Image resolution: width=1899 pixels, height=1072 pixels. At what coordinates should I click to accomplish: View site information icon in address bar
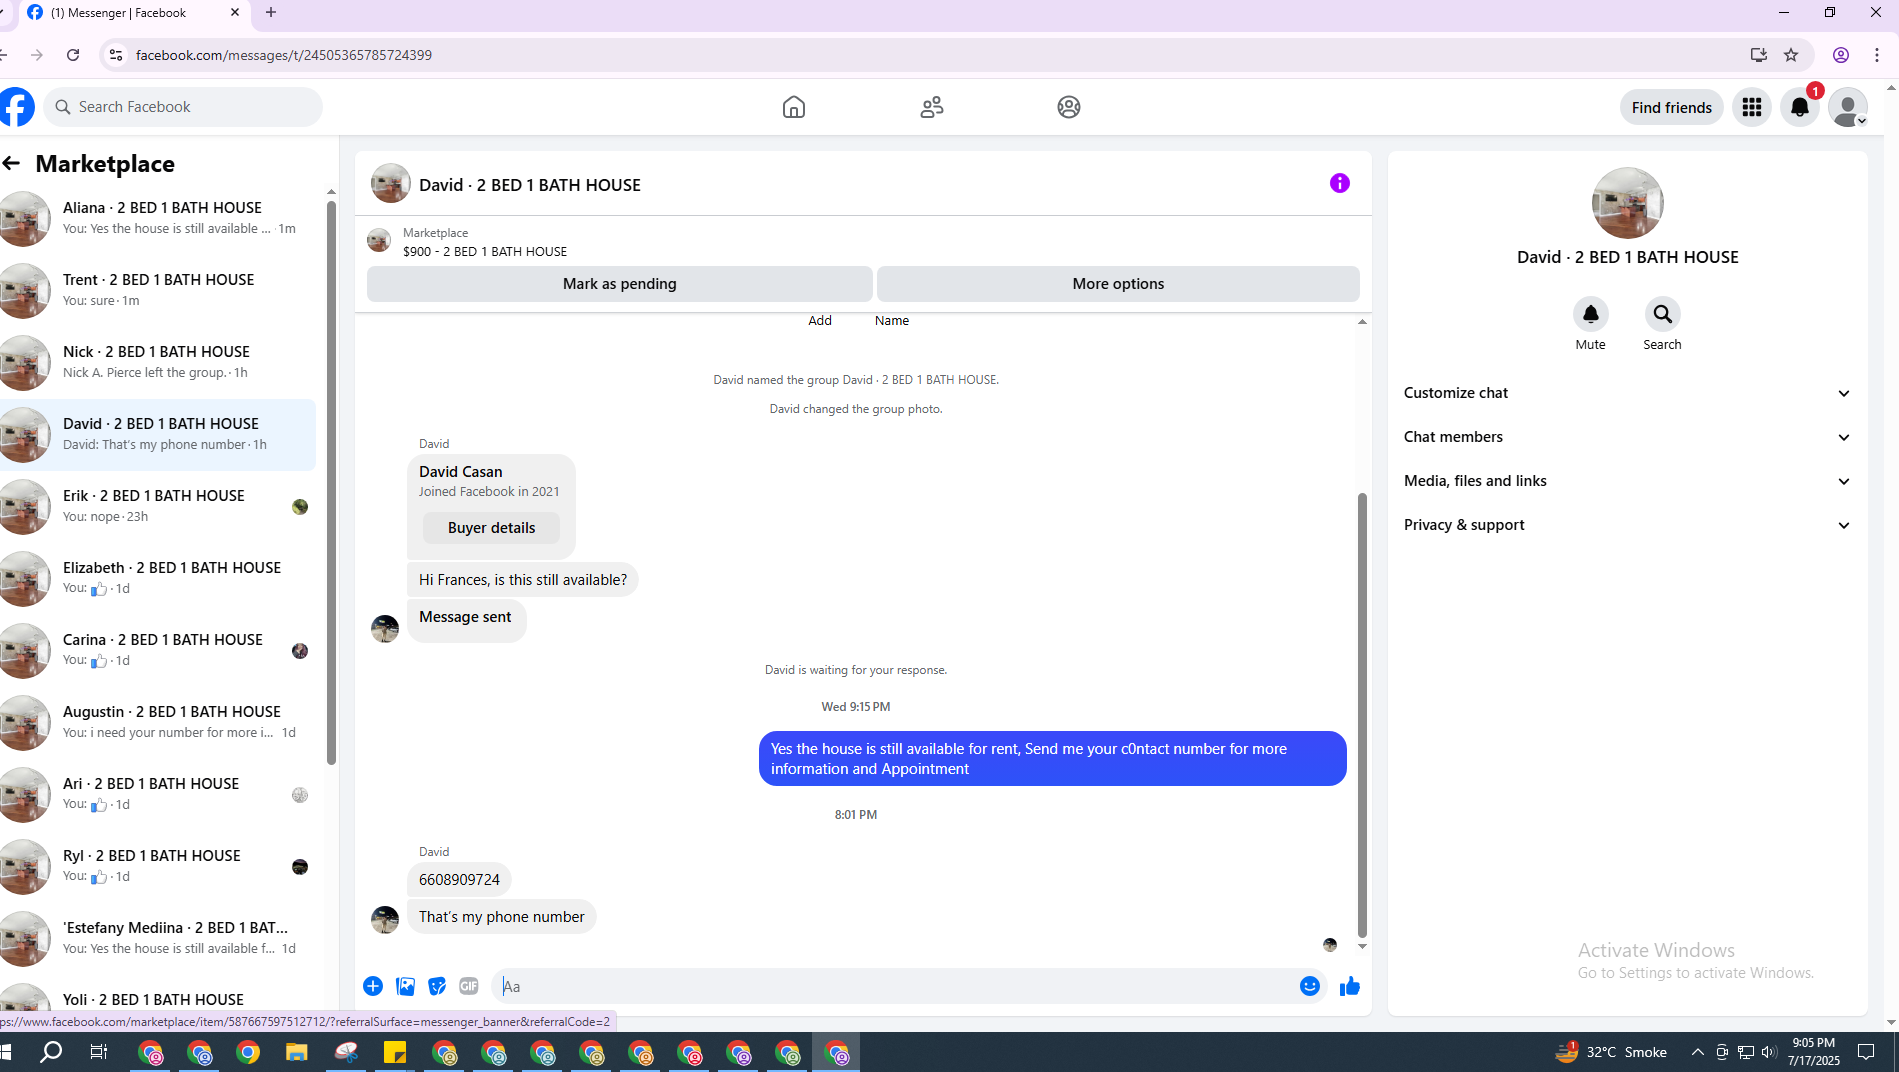116,55
